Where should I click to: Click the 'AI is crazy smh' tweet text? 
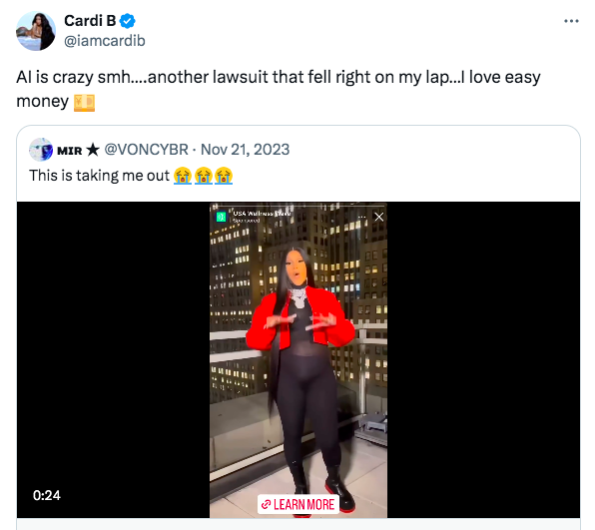click(x=74, y=77)
